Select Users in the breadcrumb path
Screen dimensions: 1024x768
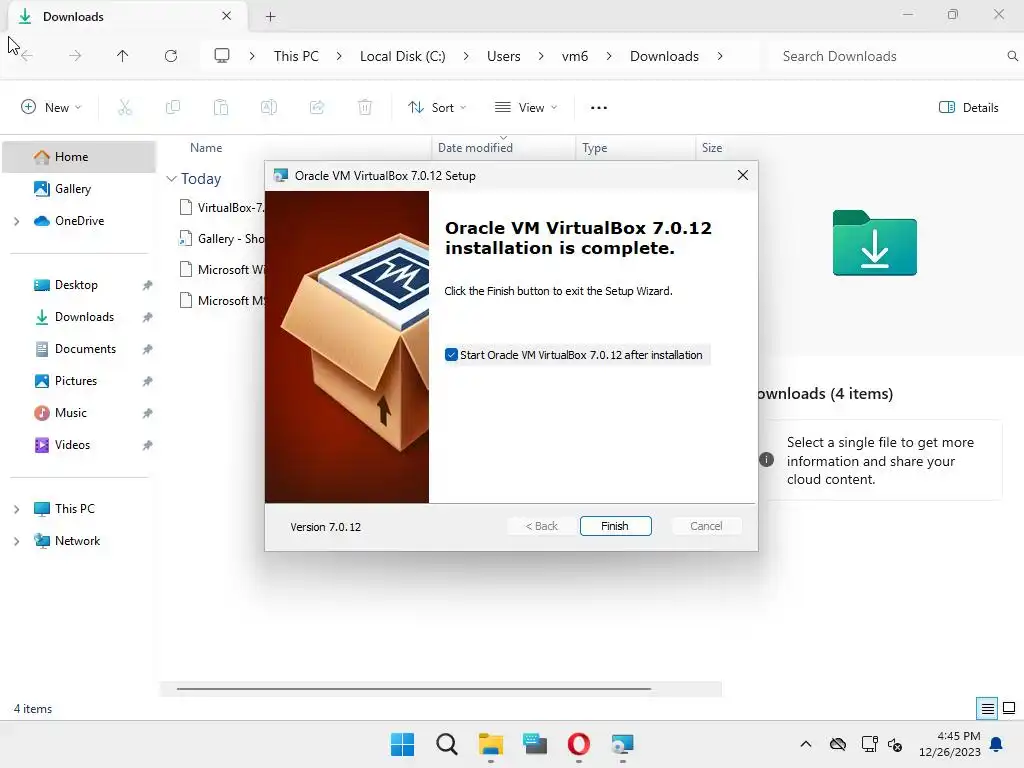(x=504, y=56)
